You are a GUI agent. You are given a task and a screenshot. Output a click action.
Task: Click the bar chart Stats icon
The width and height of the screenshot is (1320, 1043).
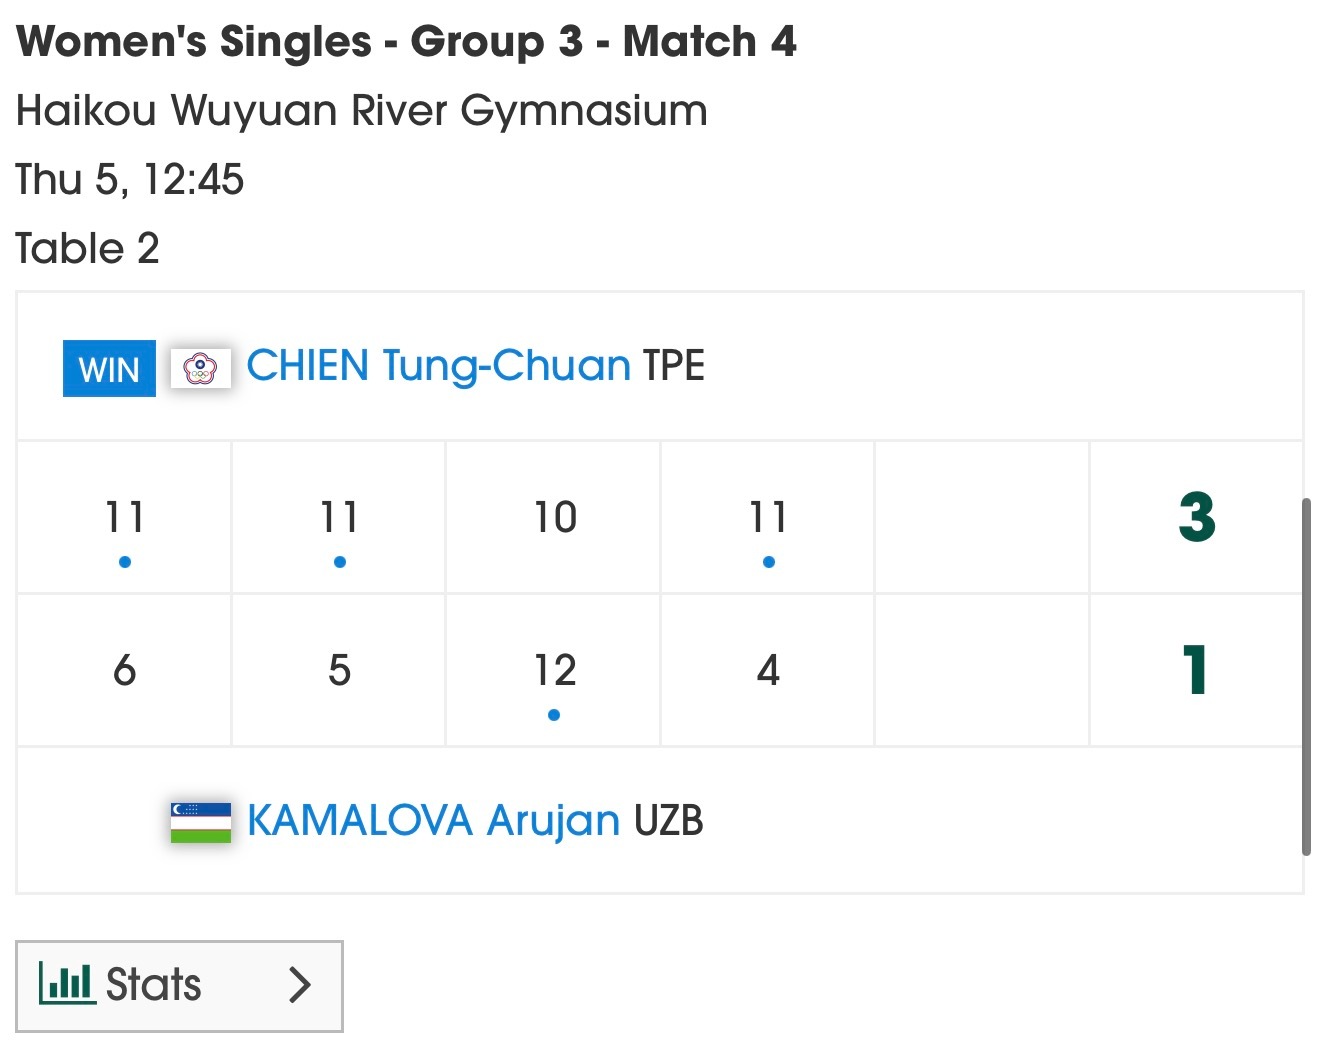tap(67, 983)
